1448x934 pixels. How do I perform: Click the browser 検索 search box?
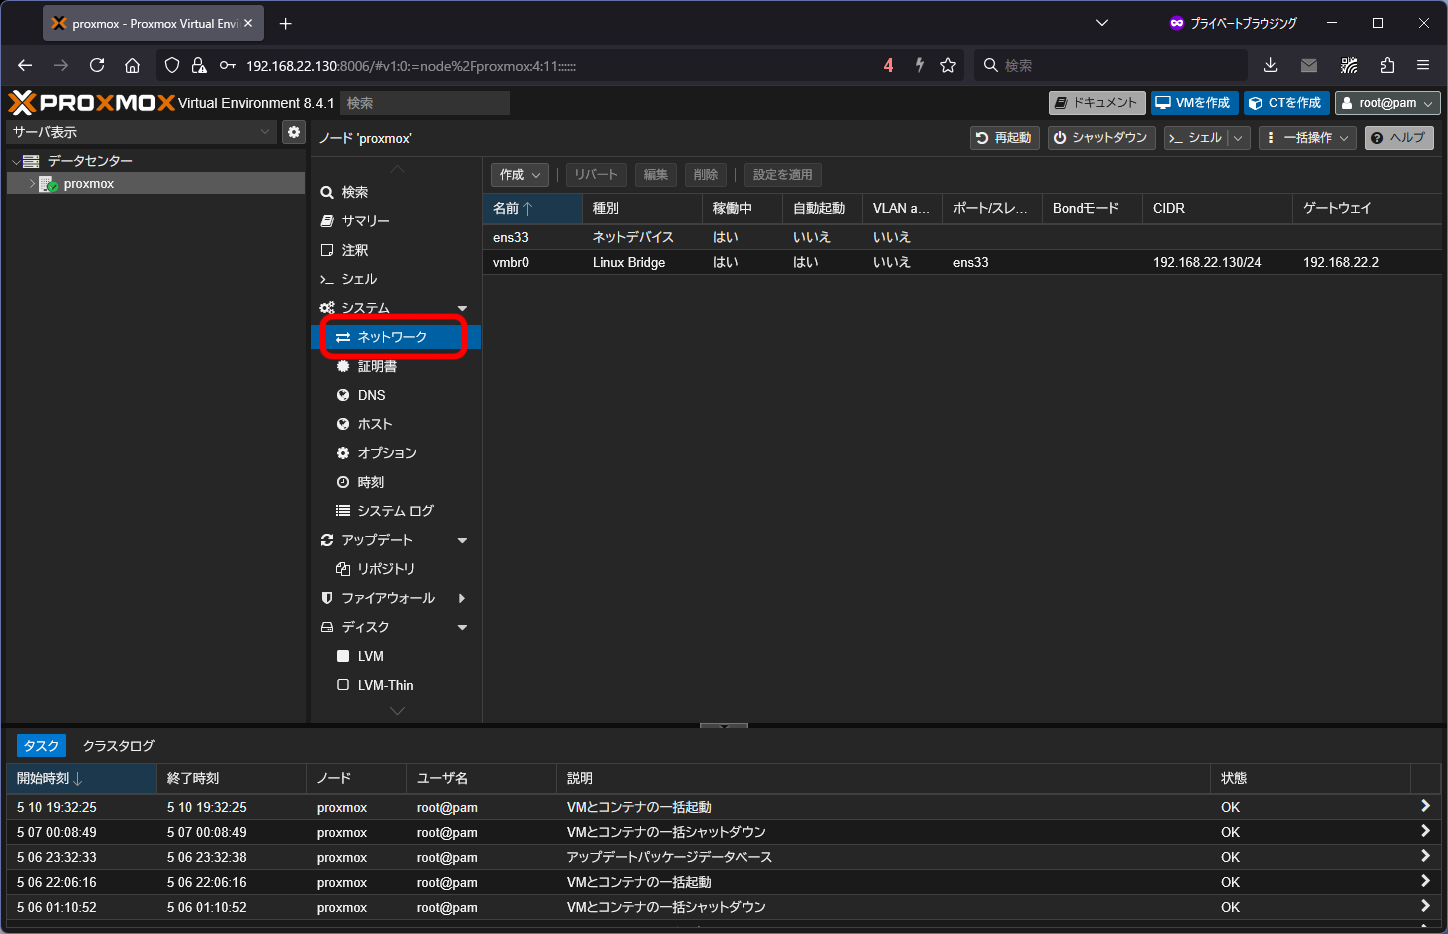pyautogui.click(x=1111, y=65)
